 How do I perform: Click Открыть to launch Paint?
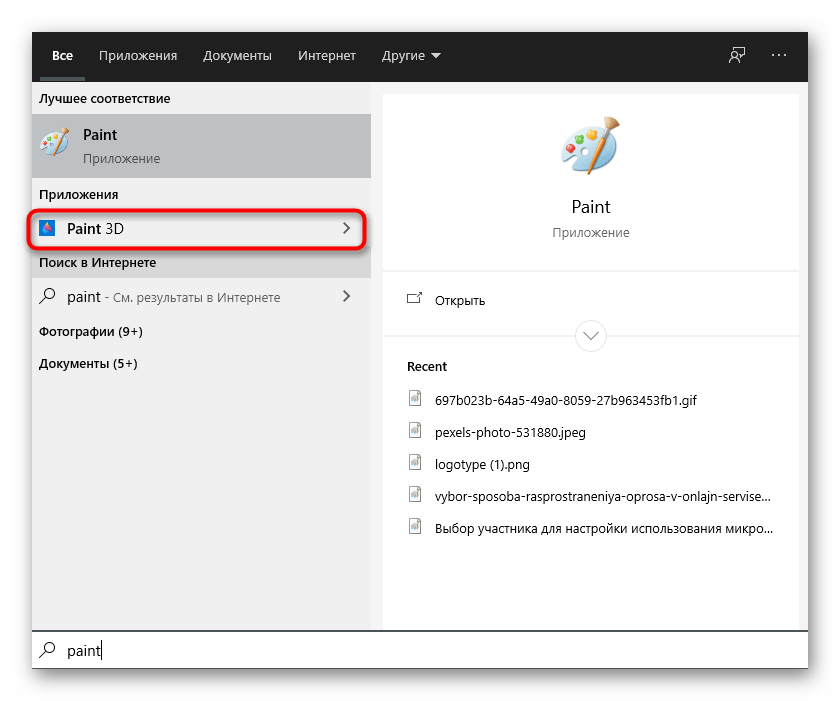coord(460,300)
